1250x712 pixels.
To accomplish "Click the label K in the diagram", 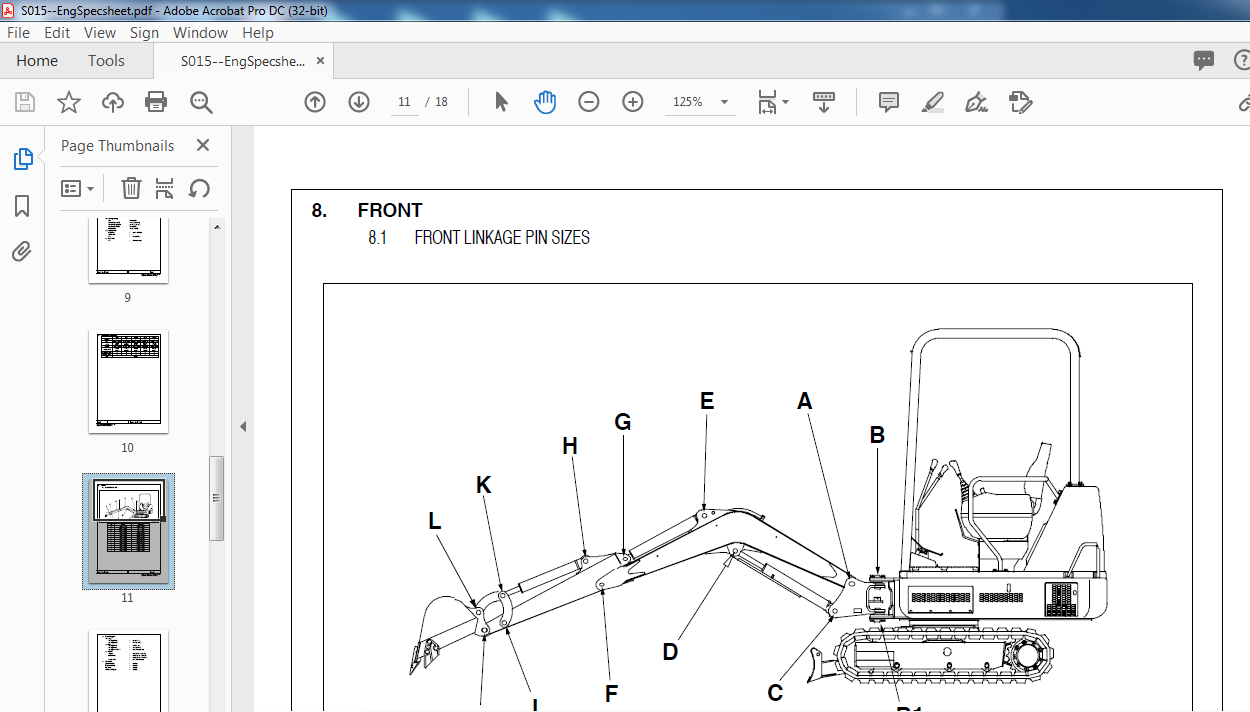I will click(x=484, y=485).
